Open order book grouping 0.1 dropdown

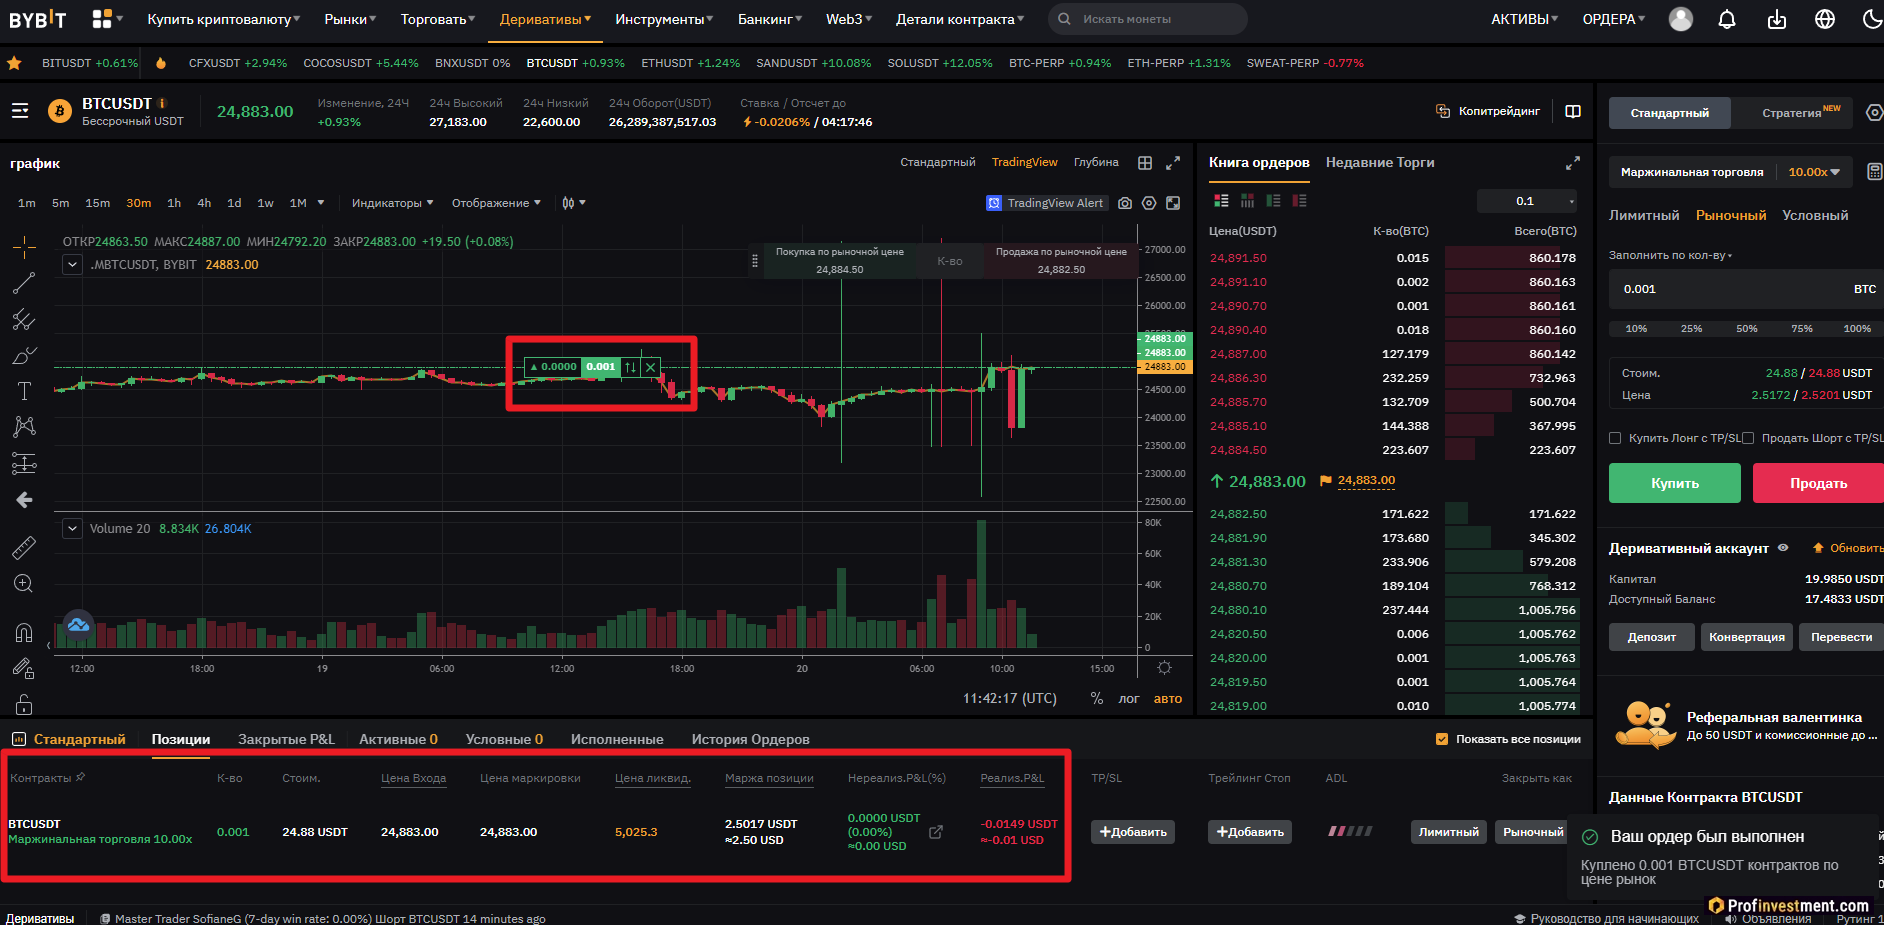coord(1527,201)
